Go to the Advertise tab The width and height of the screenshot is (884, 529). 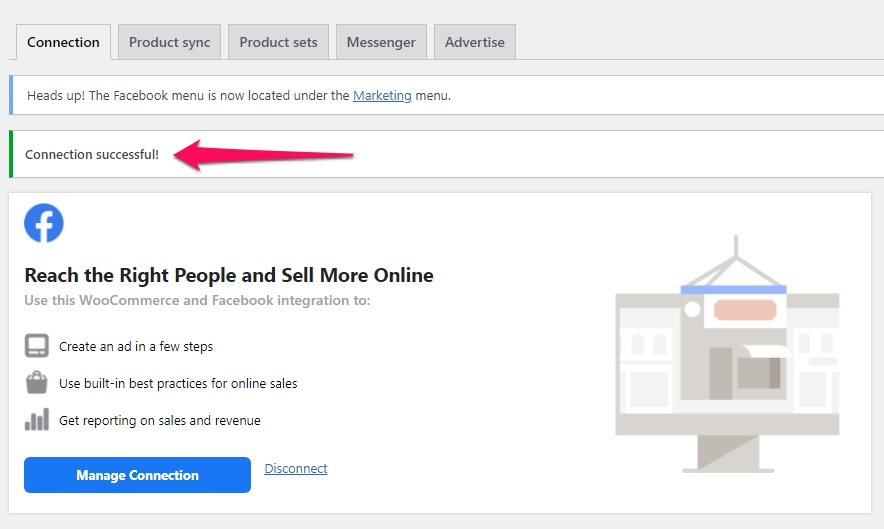click(475, 42)
